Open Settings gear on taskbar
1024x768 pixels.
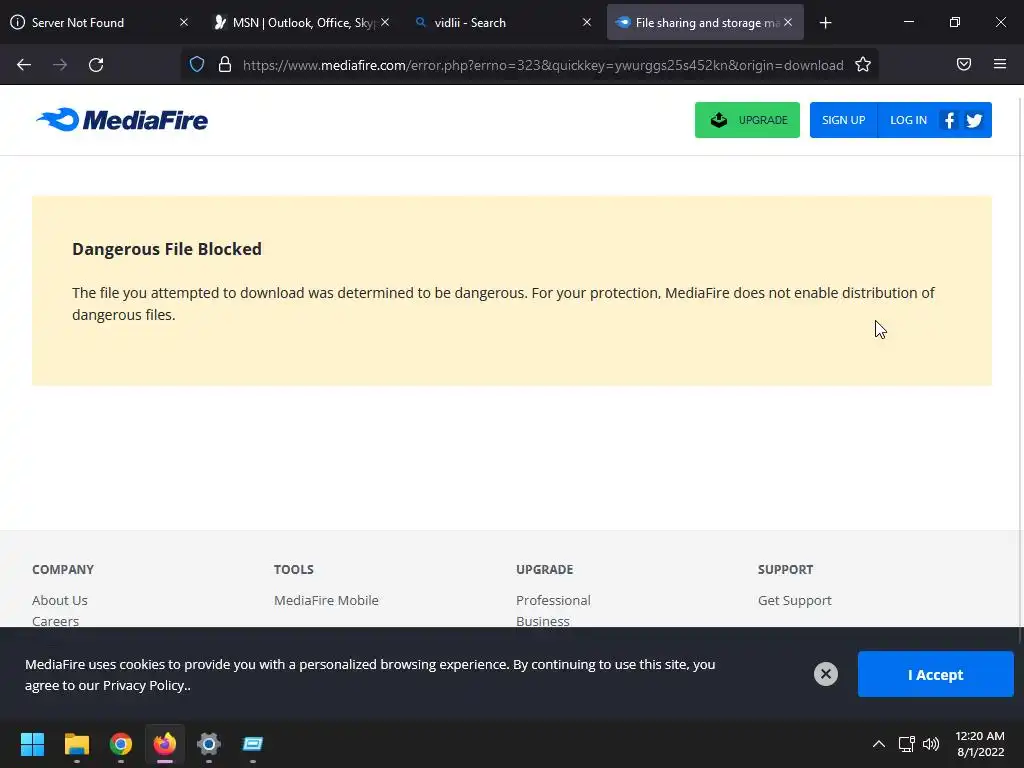click(209, 744)
